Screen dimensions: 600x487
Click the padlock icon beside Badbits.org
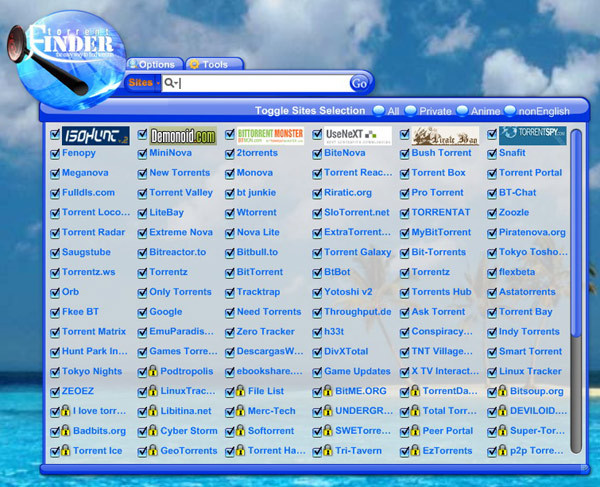click(65, 430)
